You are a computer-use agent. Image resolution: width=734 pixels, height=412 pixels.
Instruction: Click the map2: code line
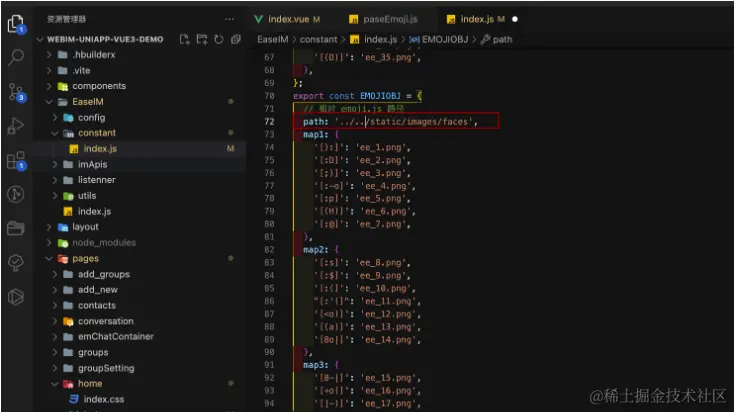point(321,250)
